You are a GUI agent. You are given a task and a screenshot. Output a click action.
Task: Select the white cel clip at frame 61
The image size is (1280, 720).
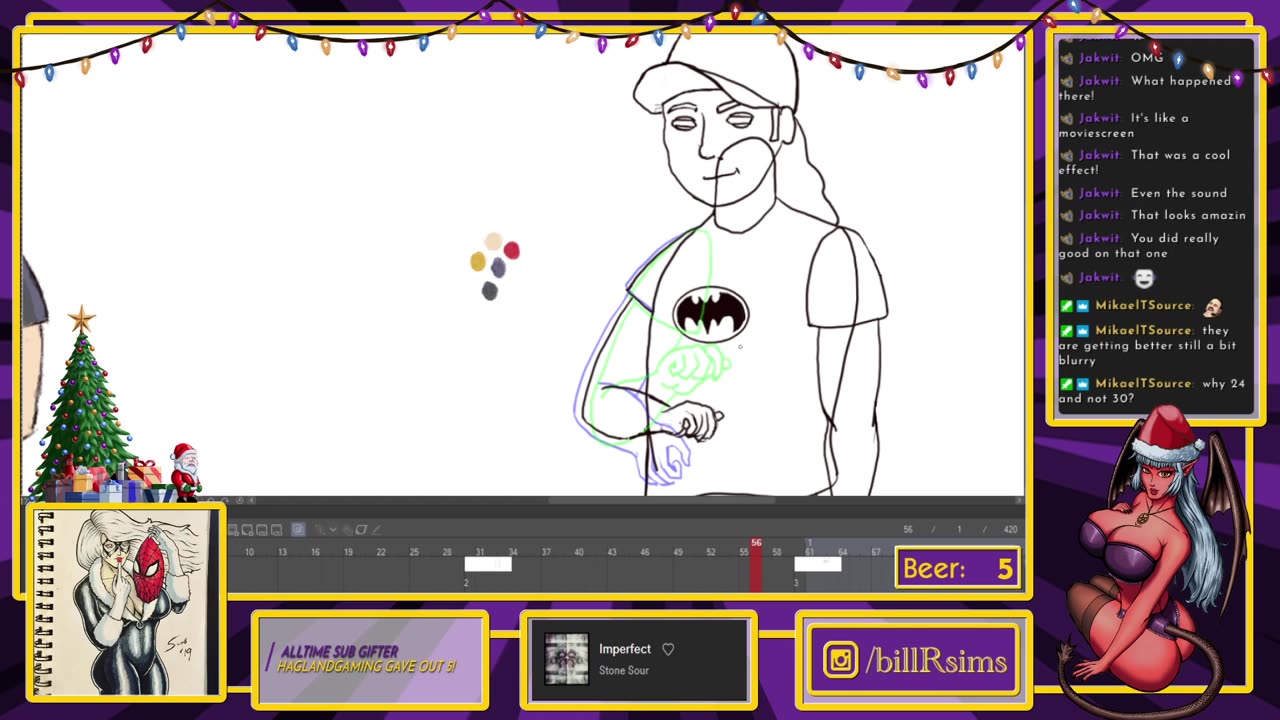pos(817,564)
